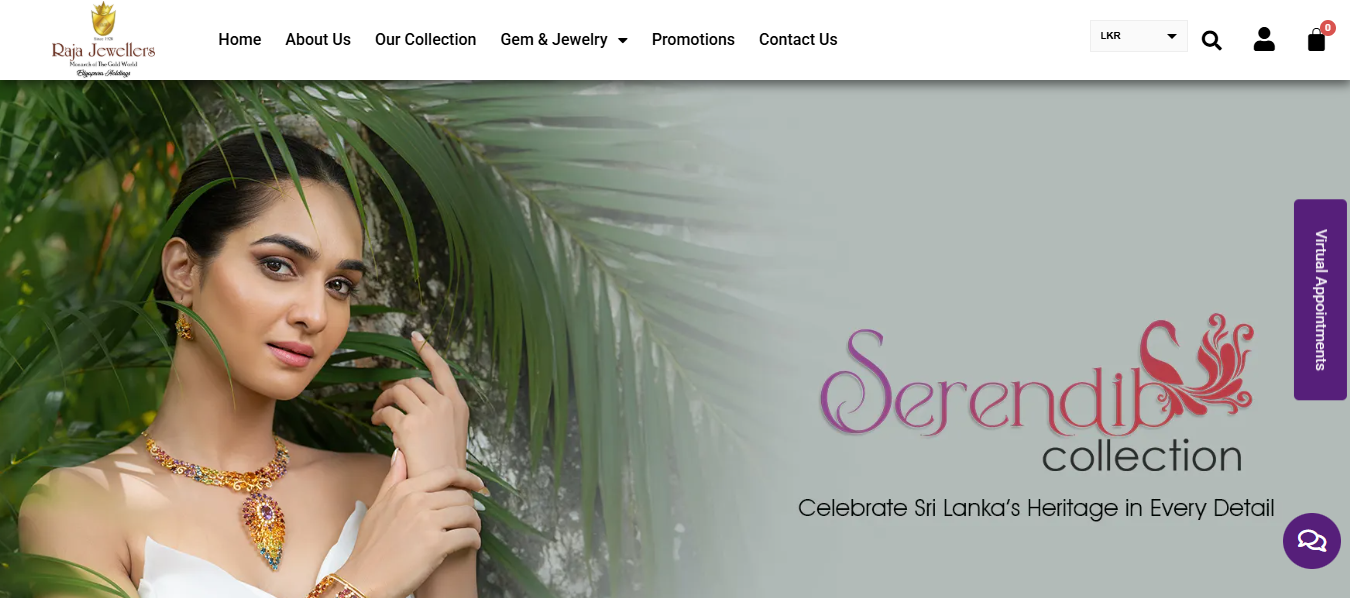The height and width of the screenshot is (598, 1350).
Task: Click the red cart count badge
Action: coord(1327,28)
